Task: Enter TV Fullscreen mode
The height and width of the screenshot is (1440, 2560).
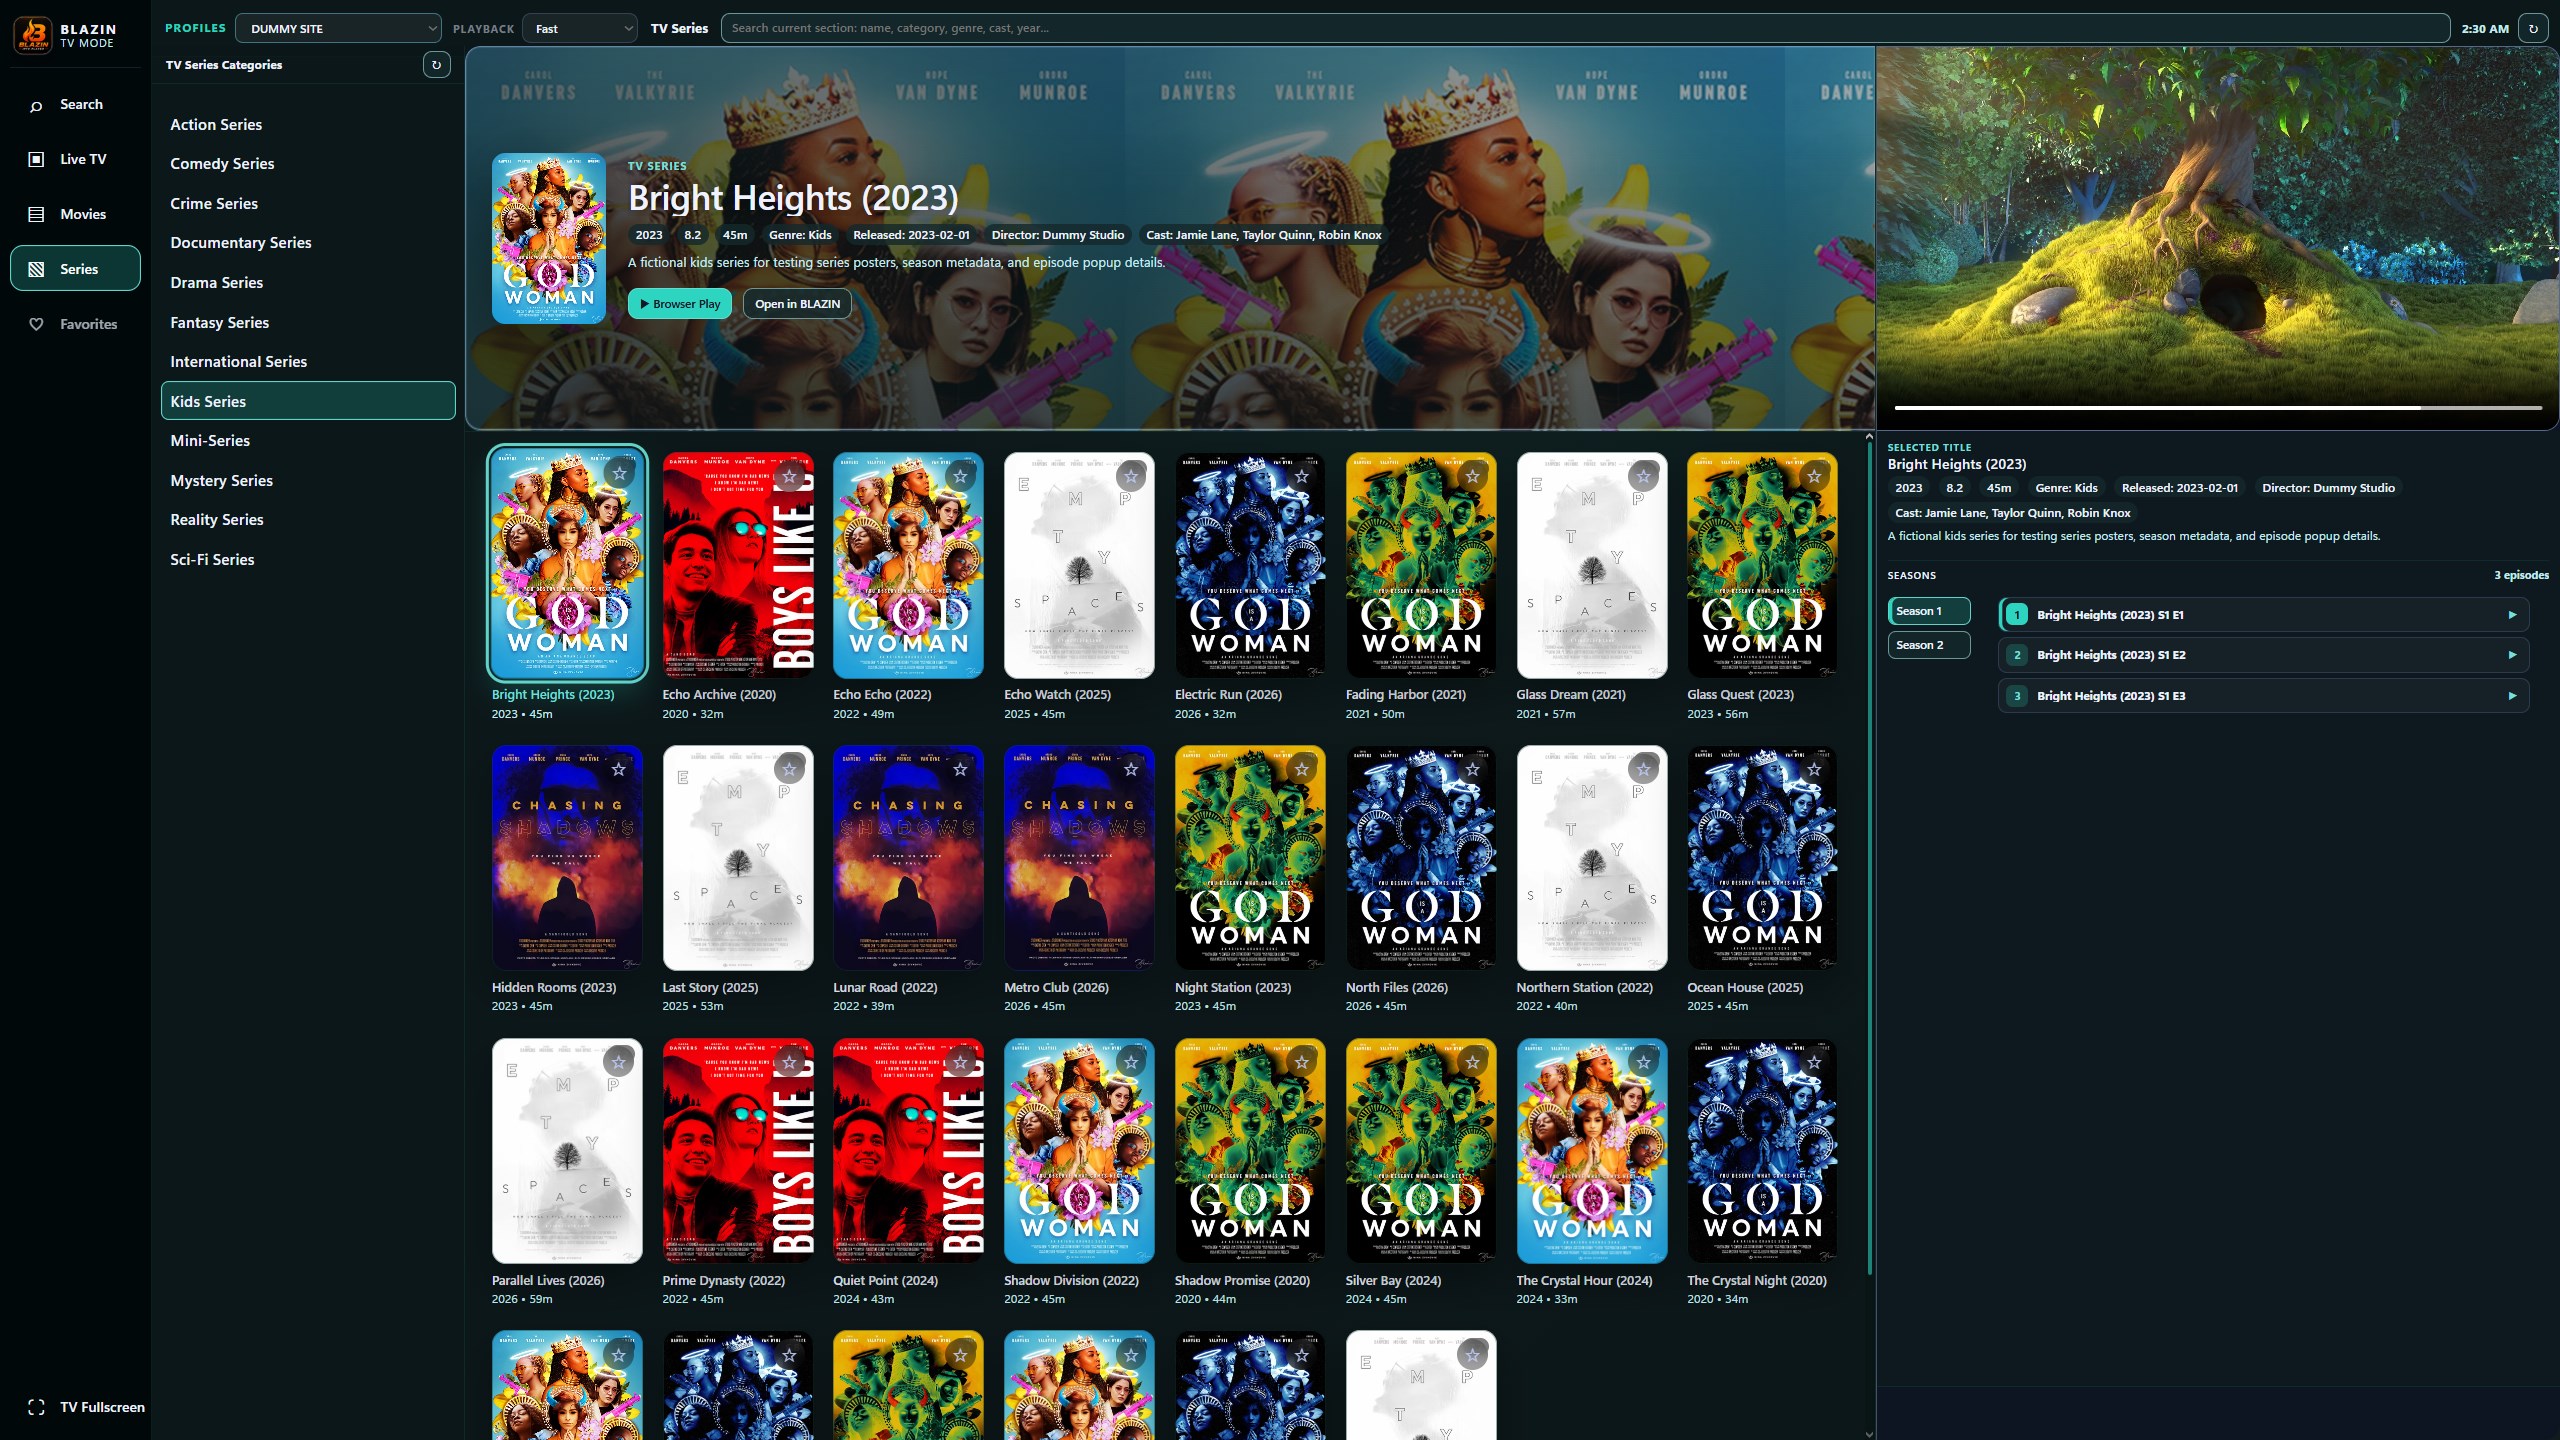Action: pyautogui.click(x=86, y=1407)
